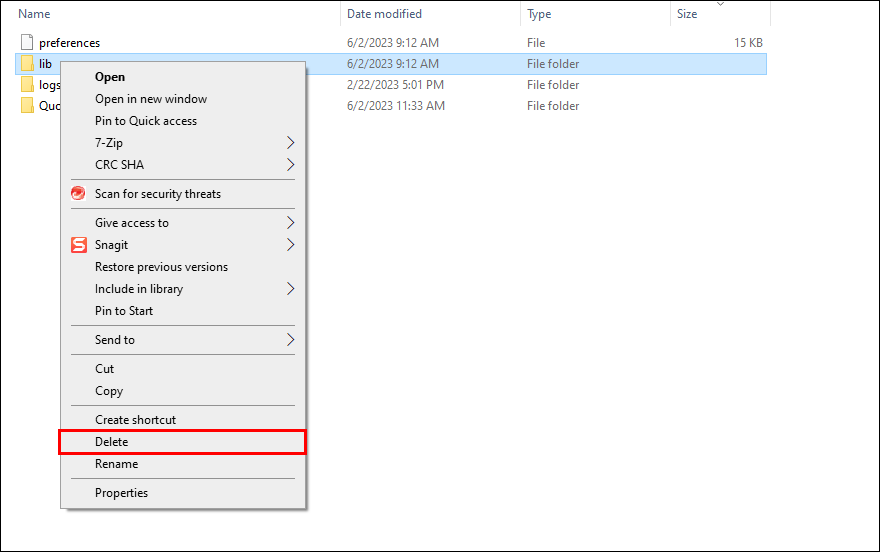Select the preferences file icon

pos(27,42)
